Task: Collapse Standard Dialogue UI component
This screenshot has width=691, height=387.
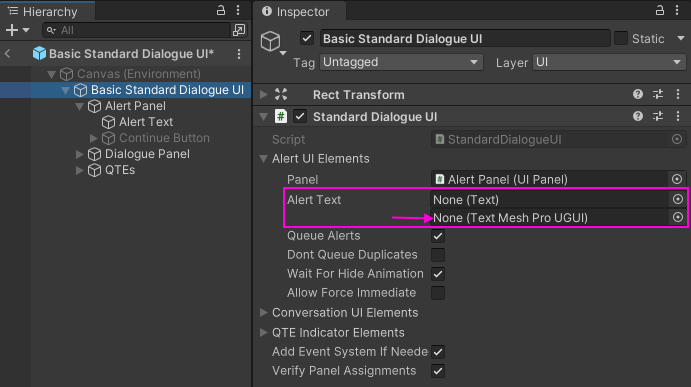Action: tap(264, 117)
